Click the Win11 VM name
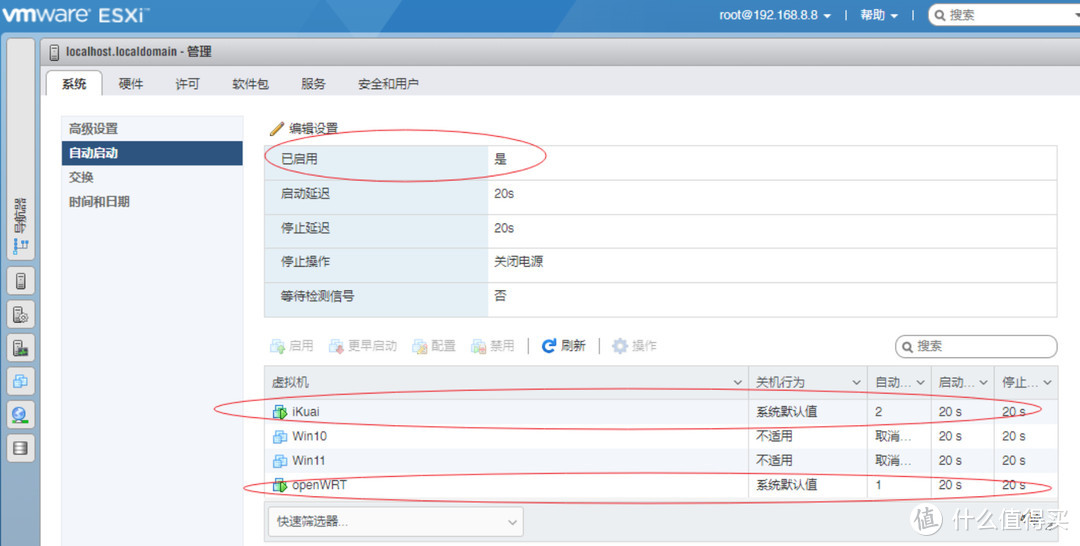Screen dimensions: 1080x546 [x=308, y=461]
